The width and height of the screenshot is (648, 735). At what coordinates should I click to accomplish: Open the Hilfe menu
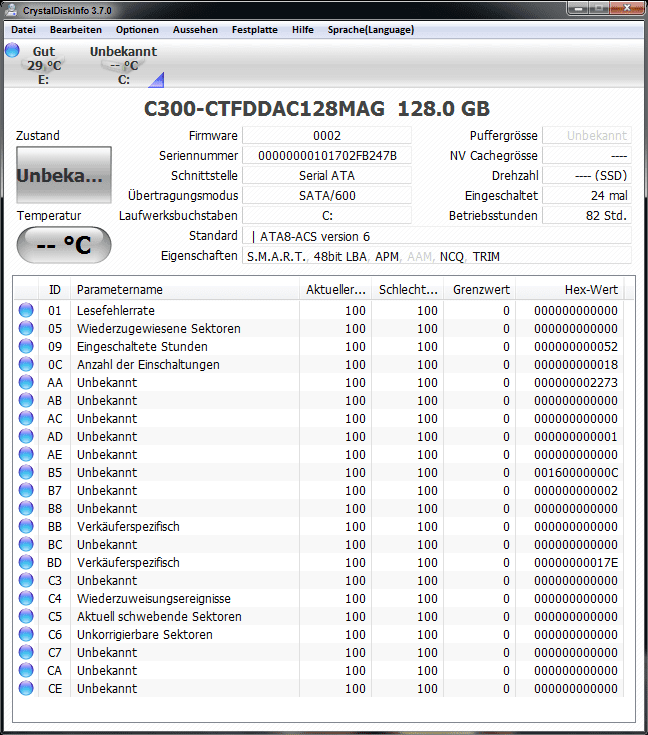(x=302, y=30)
